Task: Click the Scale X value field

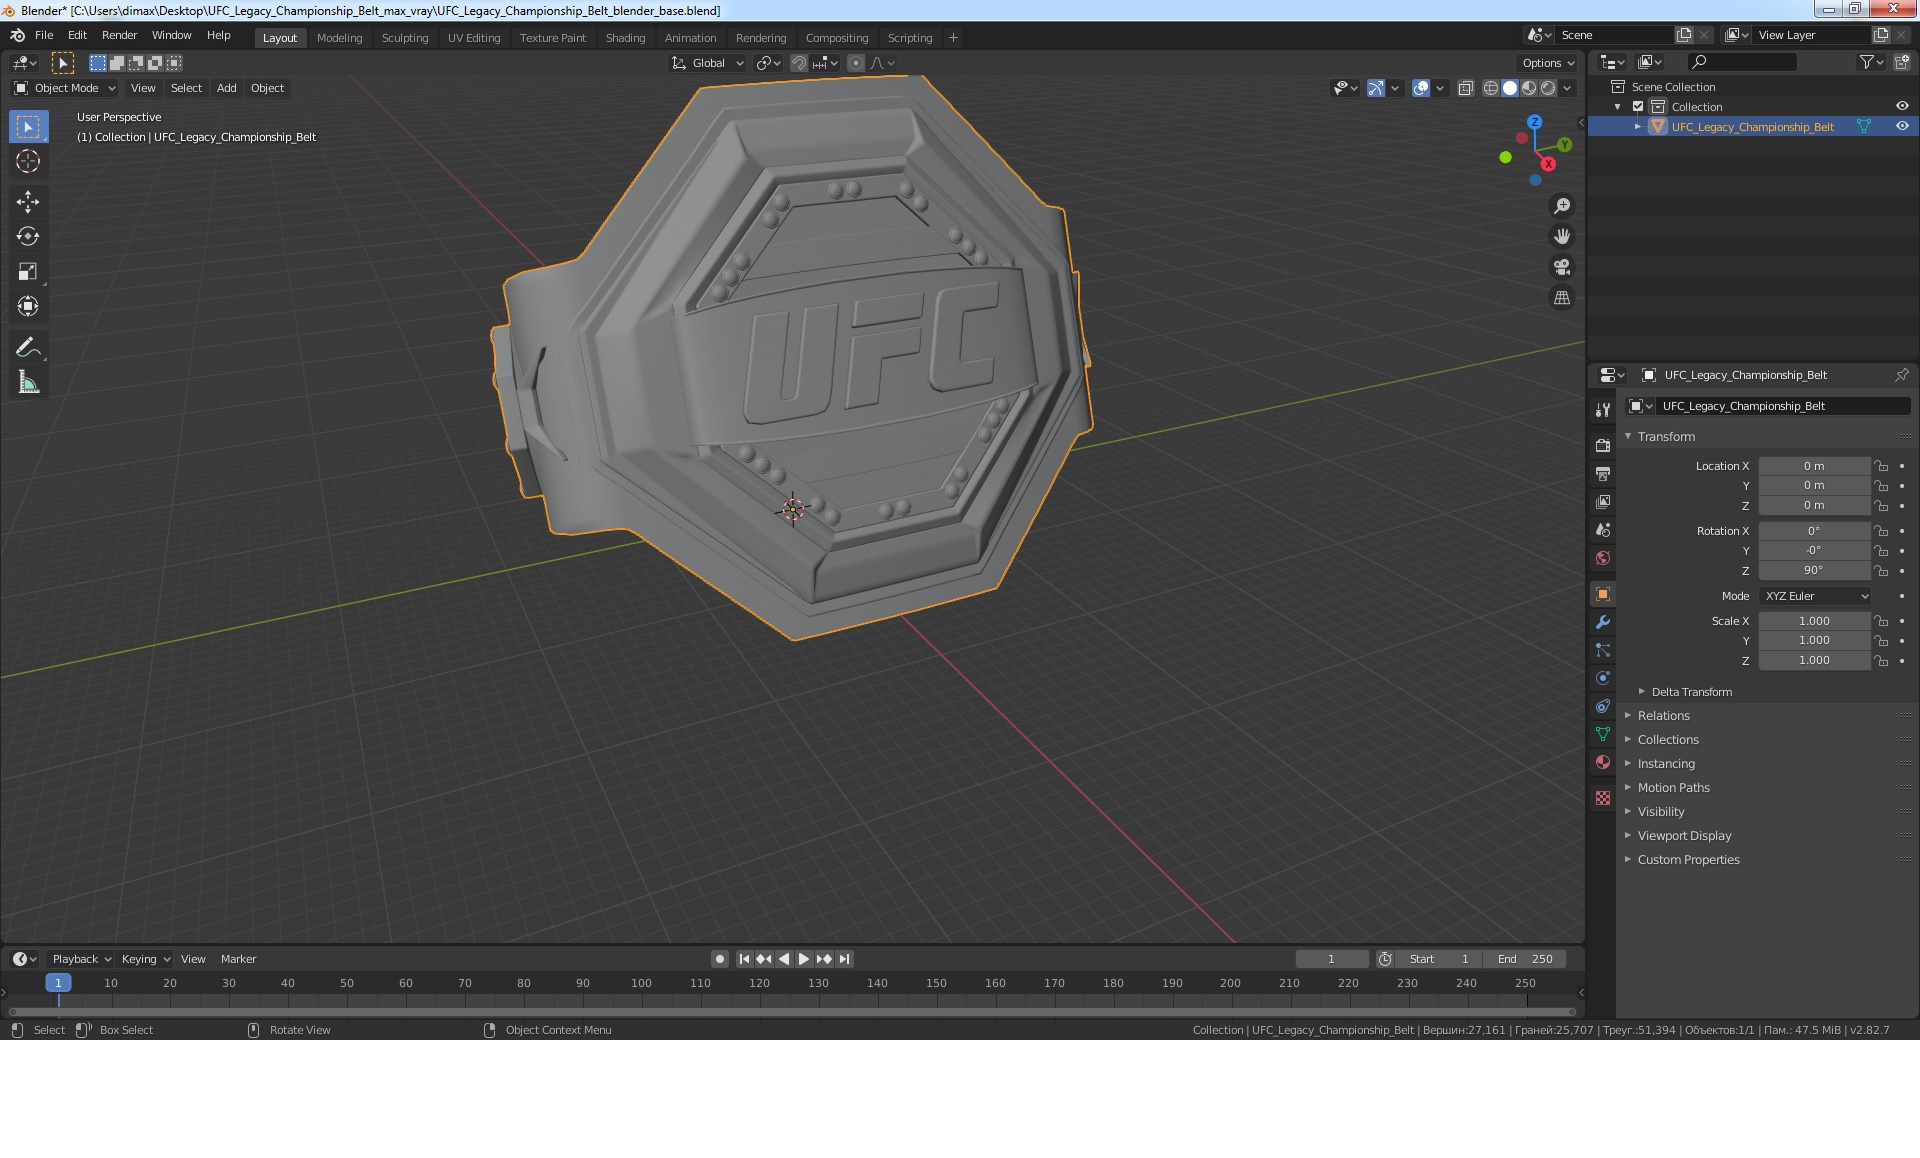Action: (1814, 621)
